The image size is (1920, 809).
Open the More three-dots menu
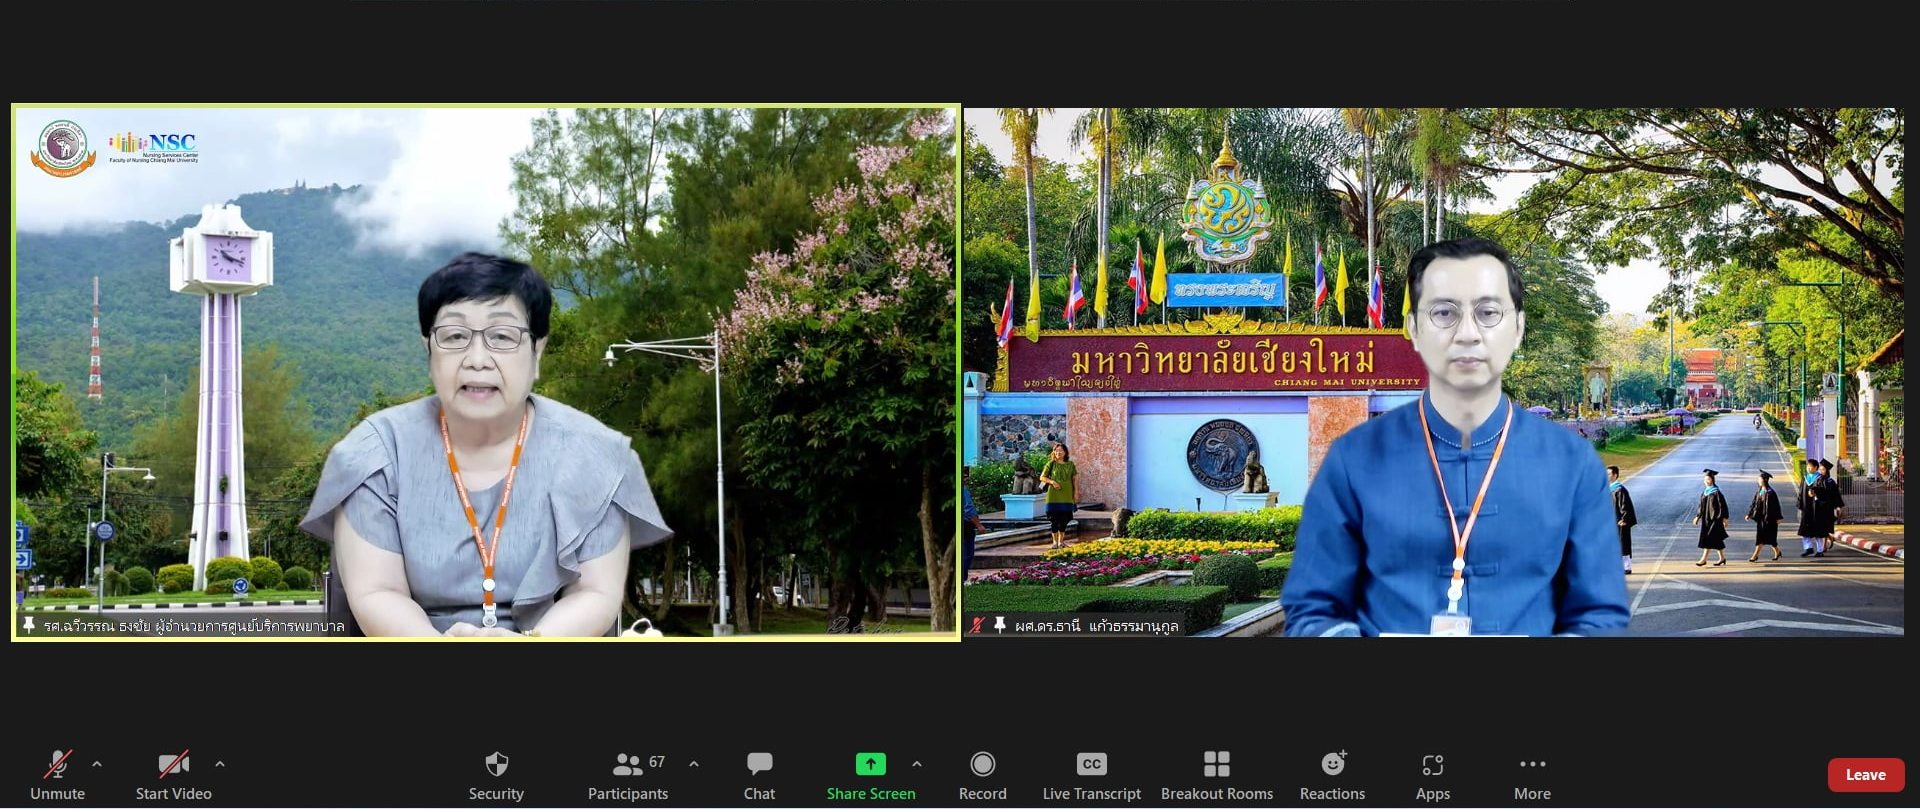point(1532,775)
